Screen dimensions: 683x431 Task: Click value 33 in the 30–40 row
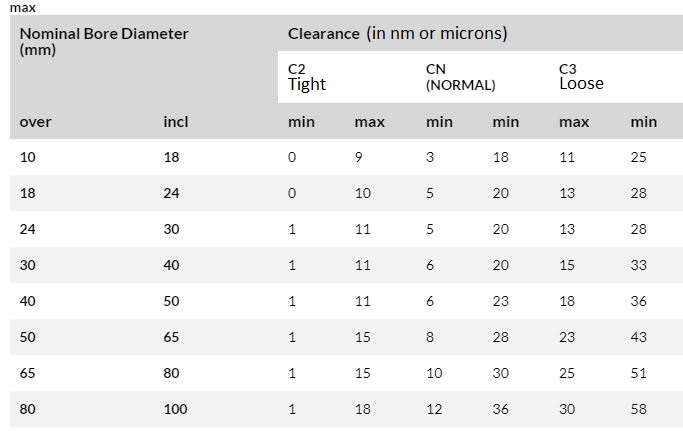tap(639, 265)
